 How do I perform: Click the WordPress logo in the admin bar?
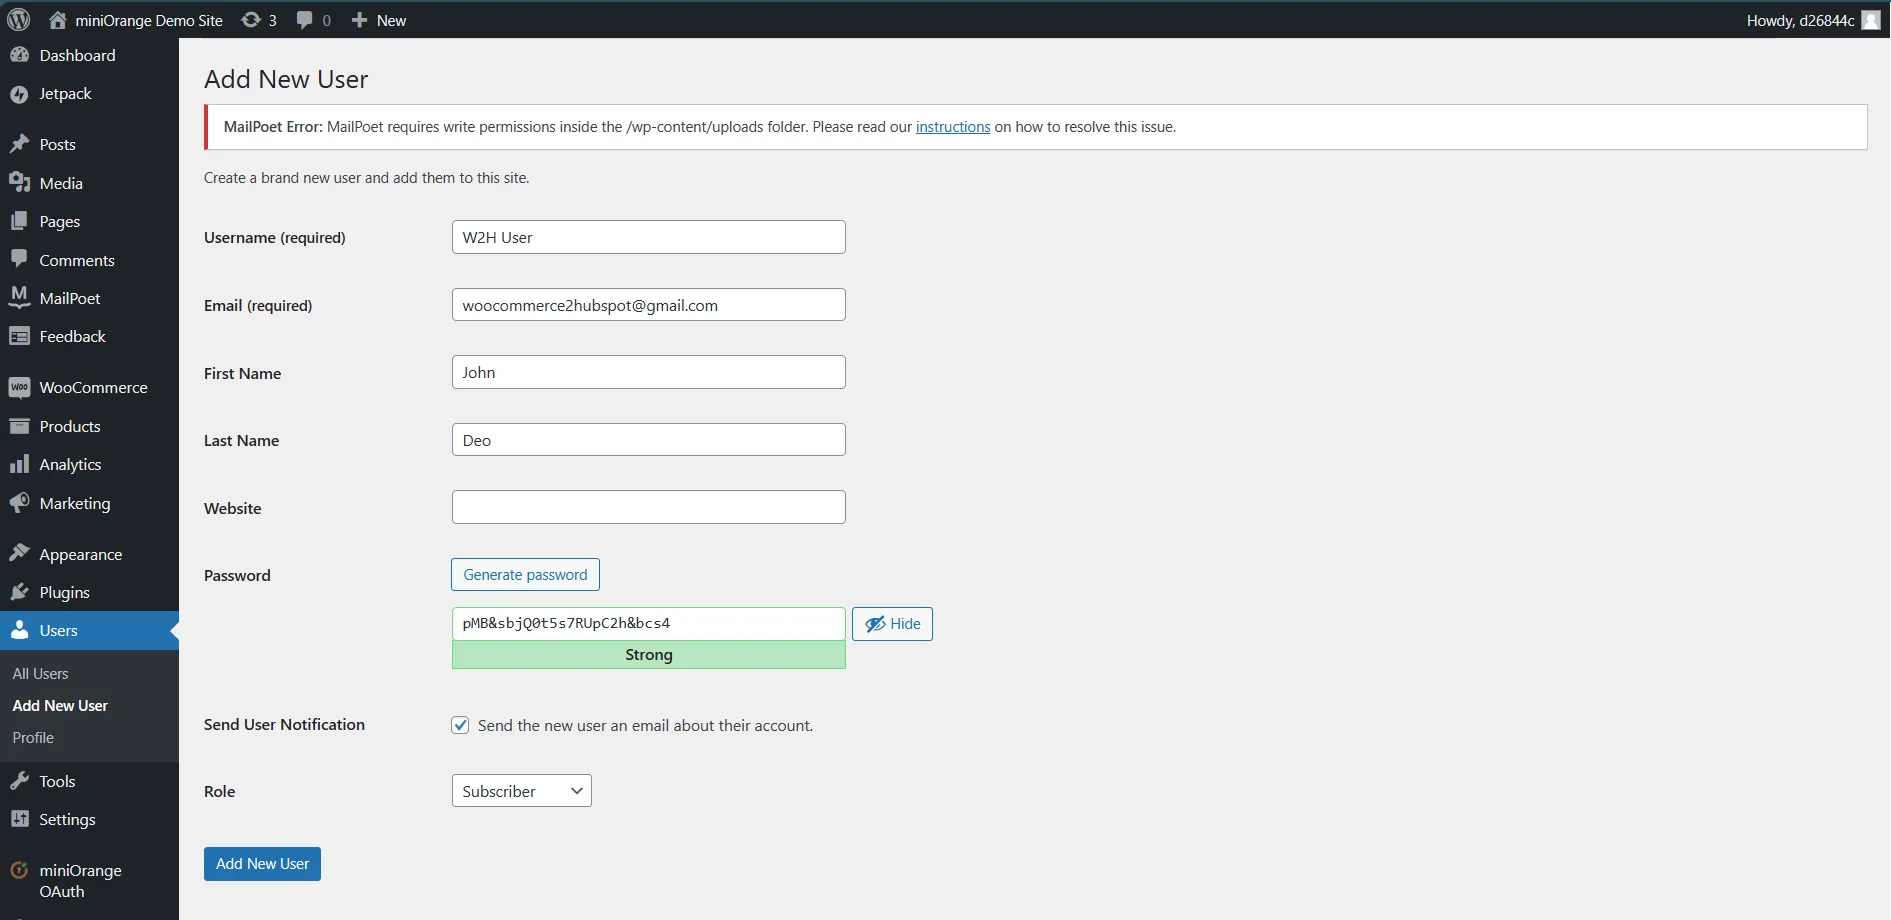tap(18, 19)
